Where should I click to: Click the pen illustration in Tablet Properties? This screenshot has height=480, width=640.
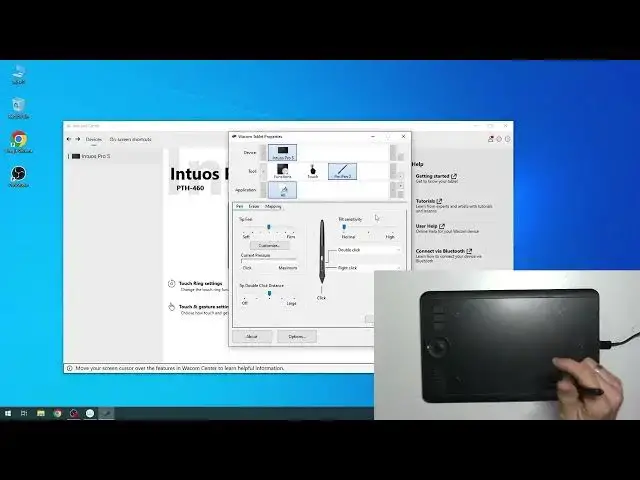click(x=322, y=252)
